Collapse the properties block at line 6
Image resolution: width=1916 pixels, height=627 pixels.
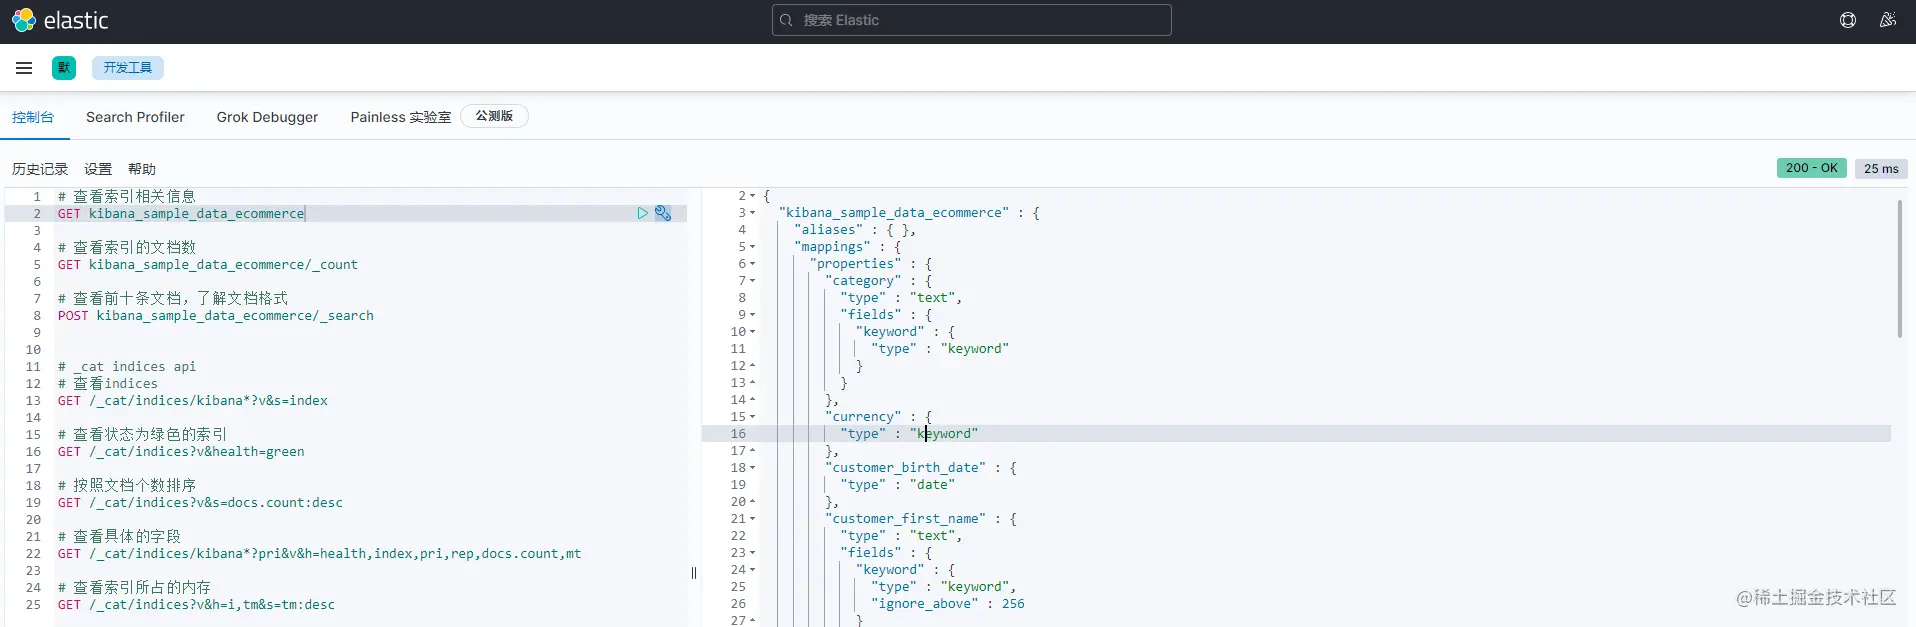coord(753,264)
